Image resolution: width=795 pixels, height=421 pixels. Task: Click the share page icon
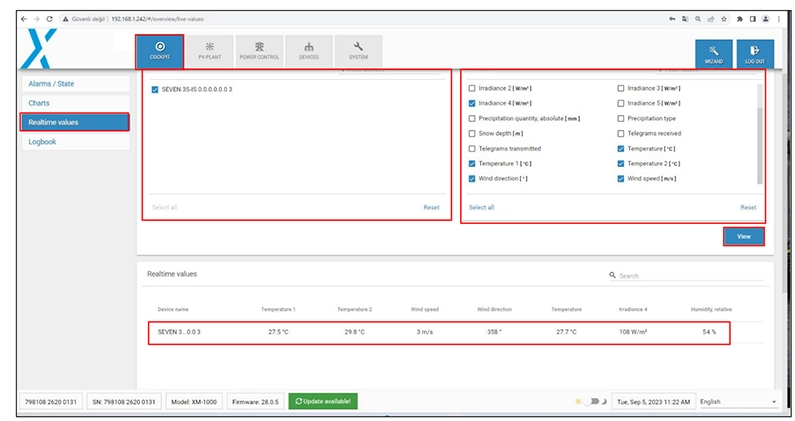711,19
